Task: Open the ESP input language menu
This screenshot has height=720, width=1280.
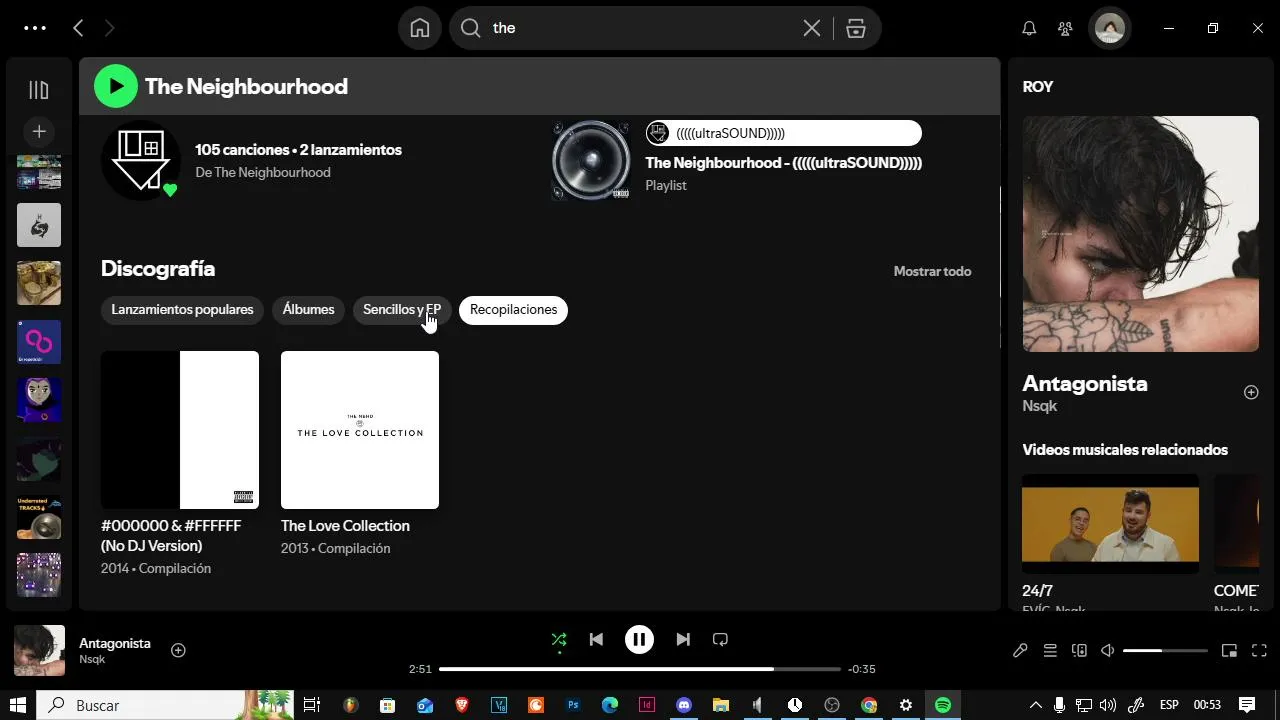Action: click(x=1169, y=705)
